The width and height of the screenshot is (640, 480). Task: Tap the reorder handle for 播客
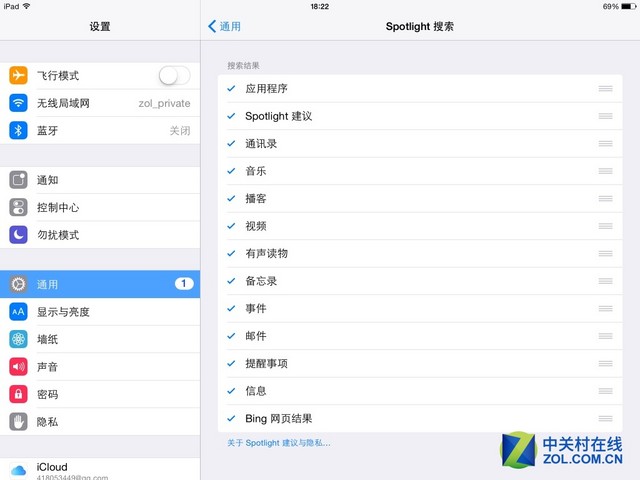click(x=605, y=198)
